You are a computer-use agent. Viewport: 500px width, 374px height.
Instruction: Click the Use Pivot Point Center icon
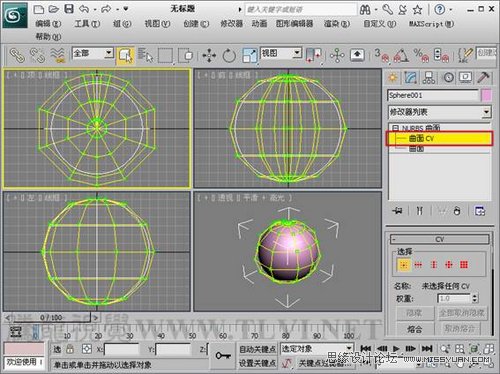click(314, 55)
